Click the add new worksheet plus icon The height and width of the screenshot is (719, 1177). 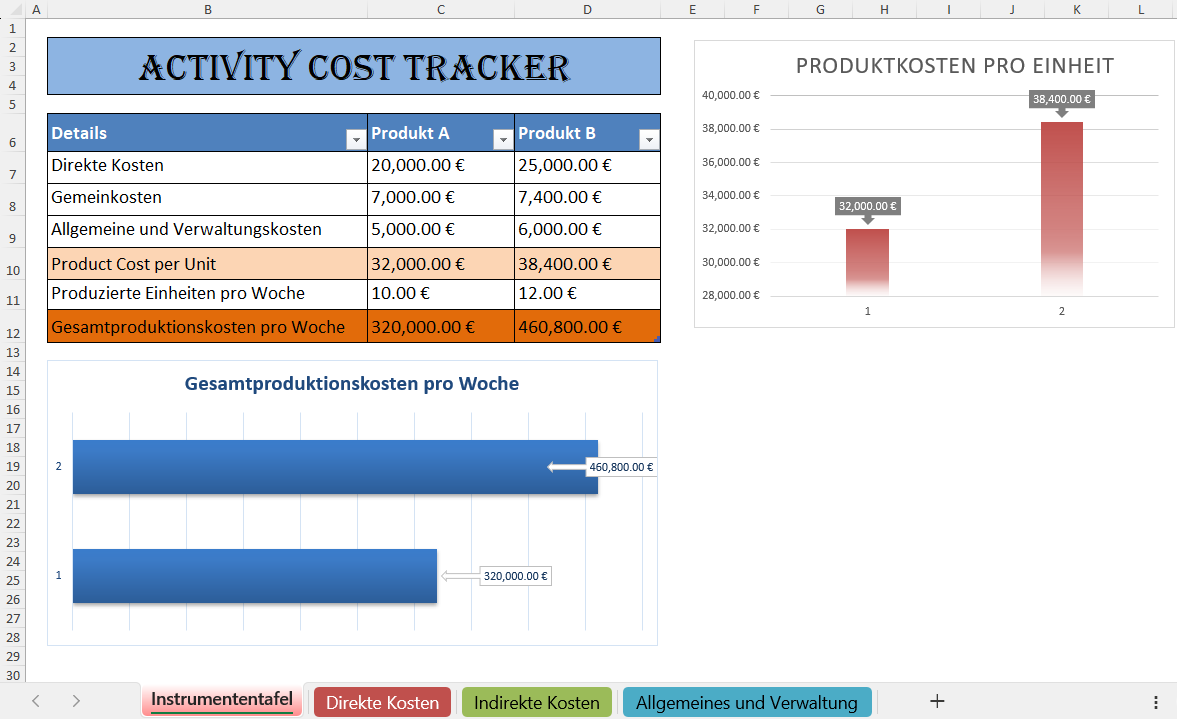pyautogui.click(x=936, y=702)
